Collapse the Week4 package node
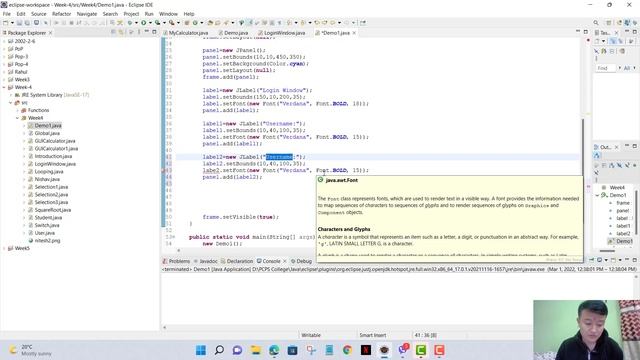This screenshot has height=360, width=640. (18, 118)
